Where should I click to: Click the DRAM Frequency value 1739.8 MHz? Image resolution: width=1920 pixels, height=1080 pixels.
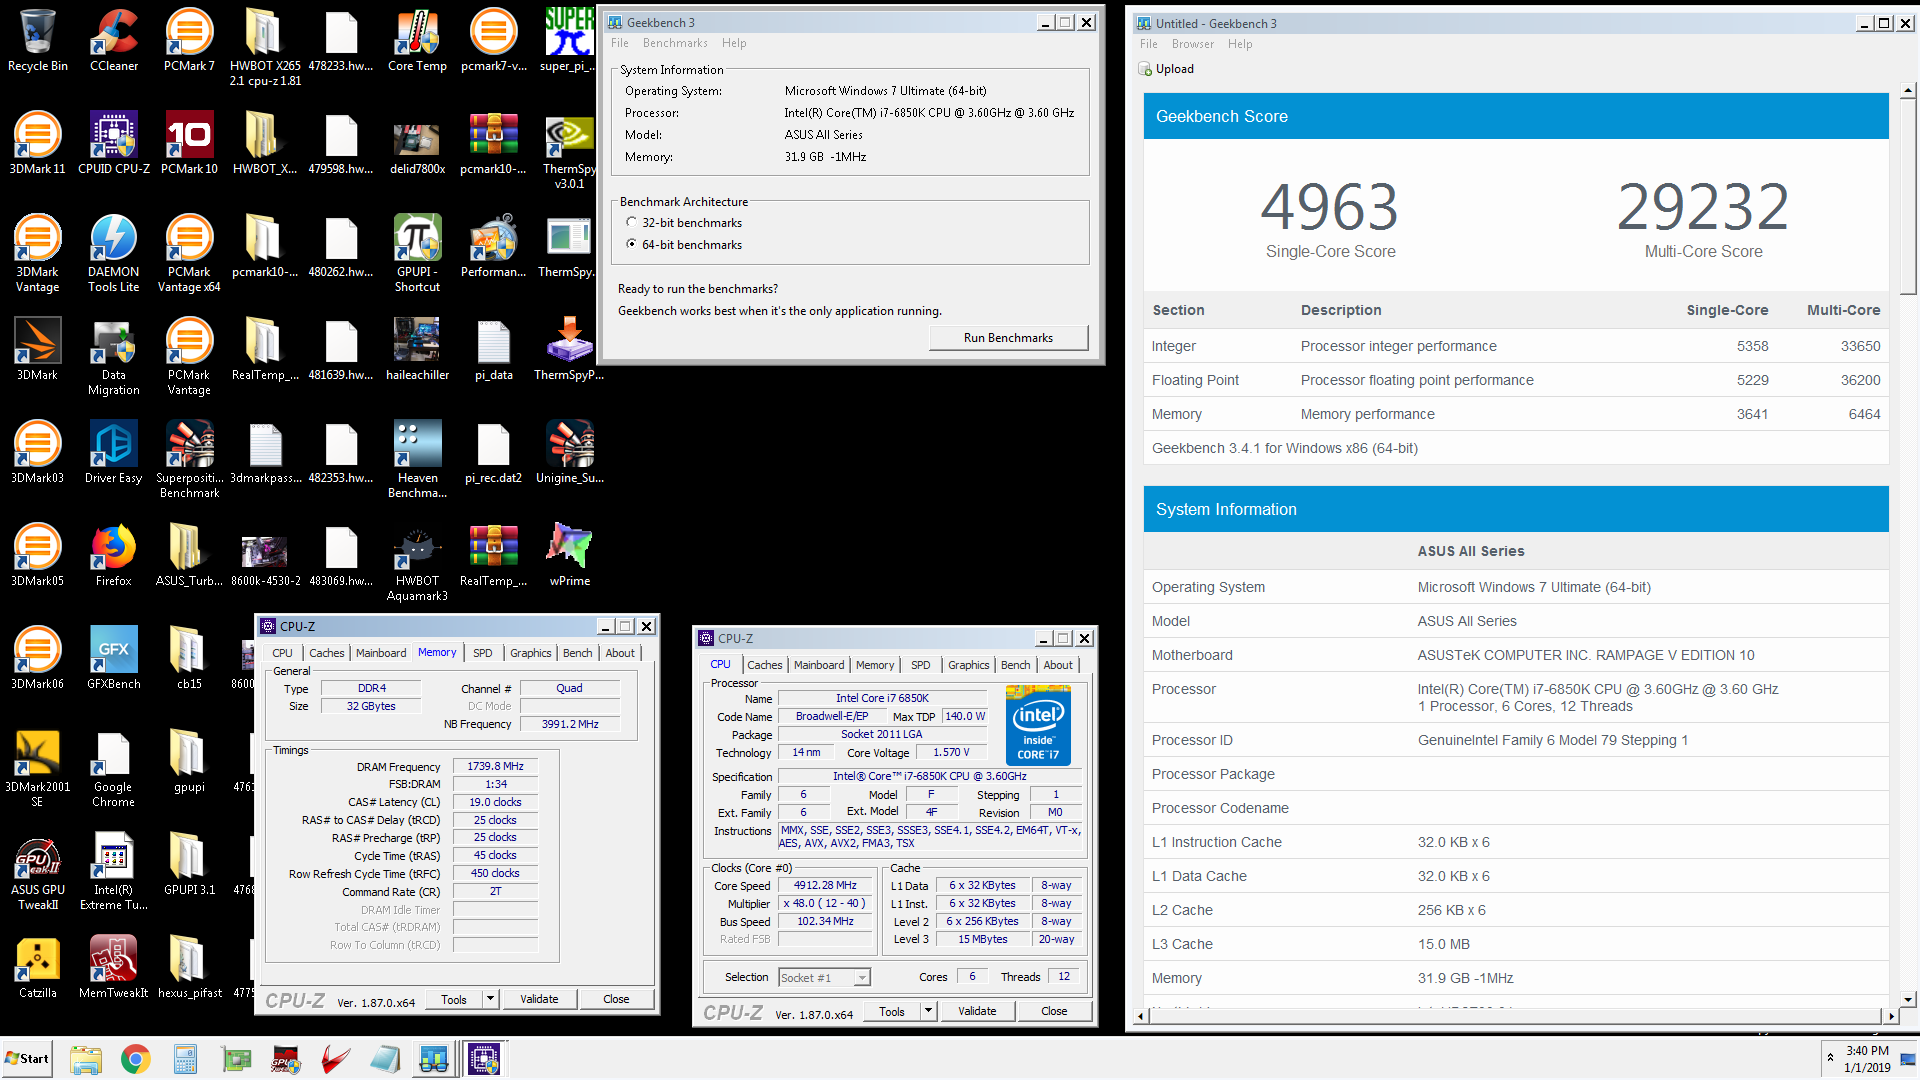click(x=495, y=767)
